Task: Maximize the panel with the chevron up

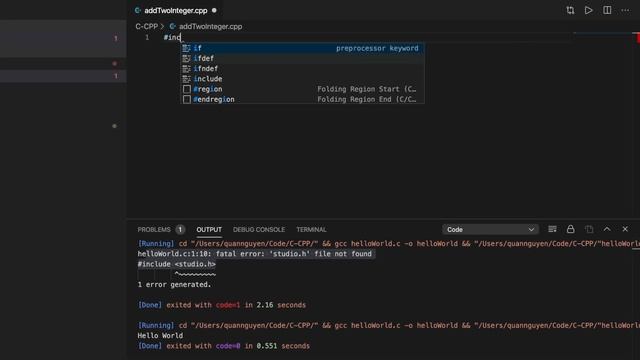Action: pos(607,229)
